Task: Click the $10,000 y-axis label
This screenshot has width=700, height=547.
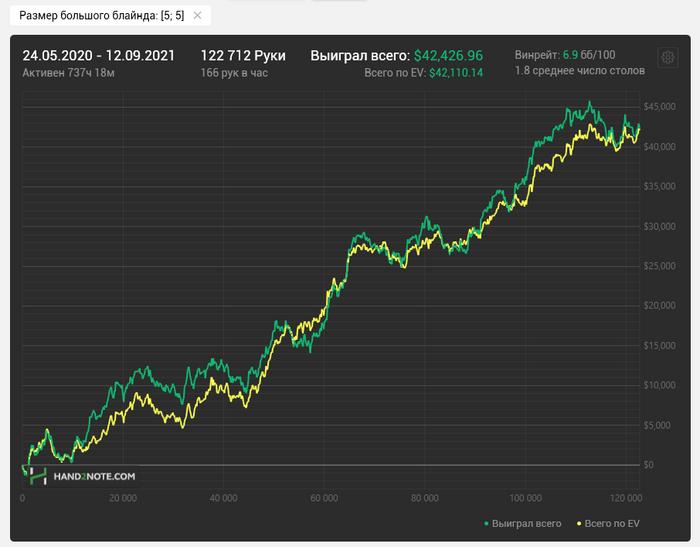Action: (x=659, y=385)
